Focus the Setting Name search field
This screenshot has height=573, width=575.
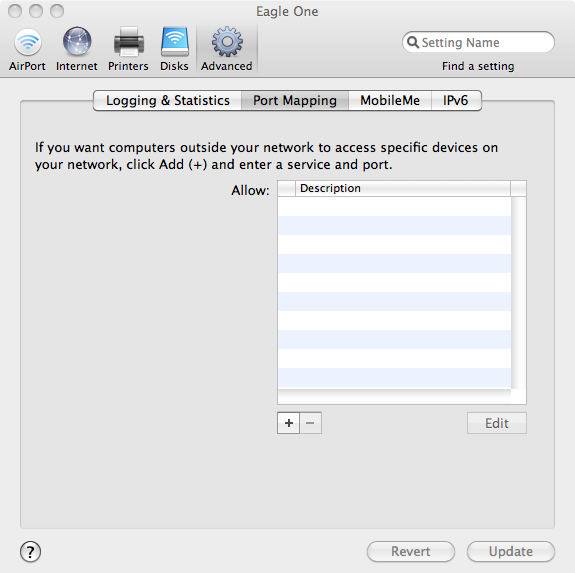point(478,42)
